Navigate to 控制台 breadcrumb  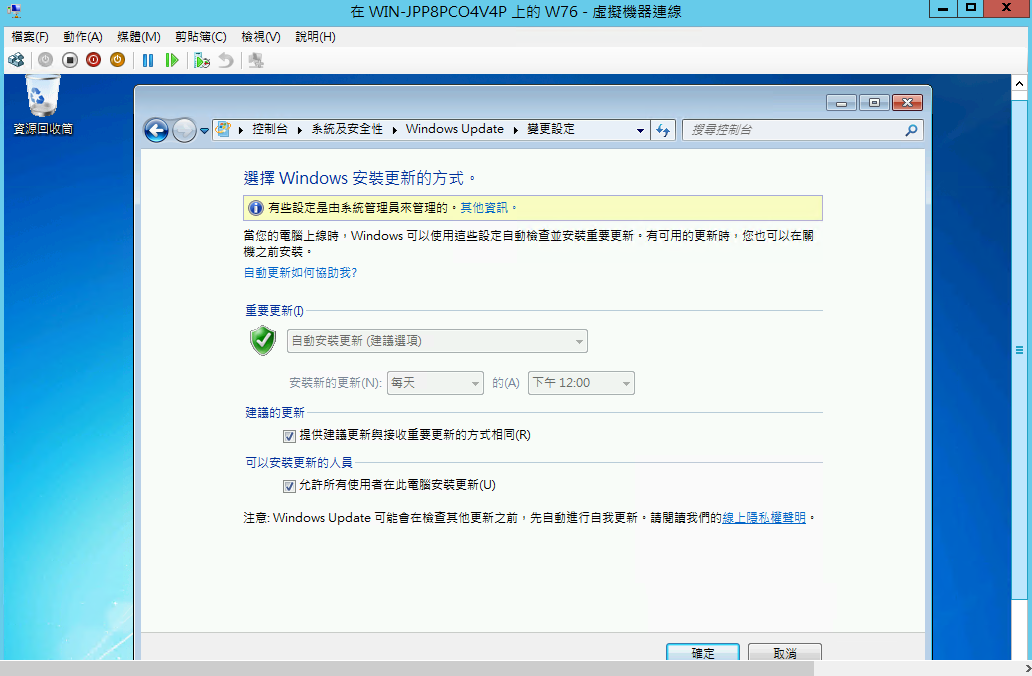pyautogui.click(x=270, y=129)
